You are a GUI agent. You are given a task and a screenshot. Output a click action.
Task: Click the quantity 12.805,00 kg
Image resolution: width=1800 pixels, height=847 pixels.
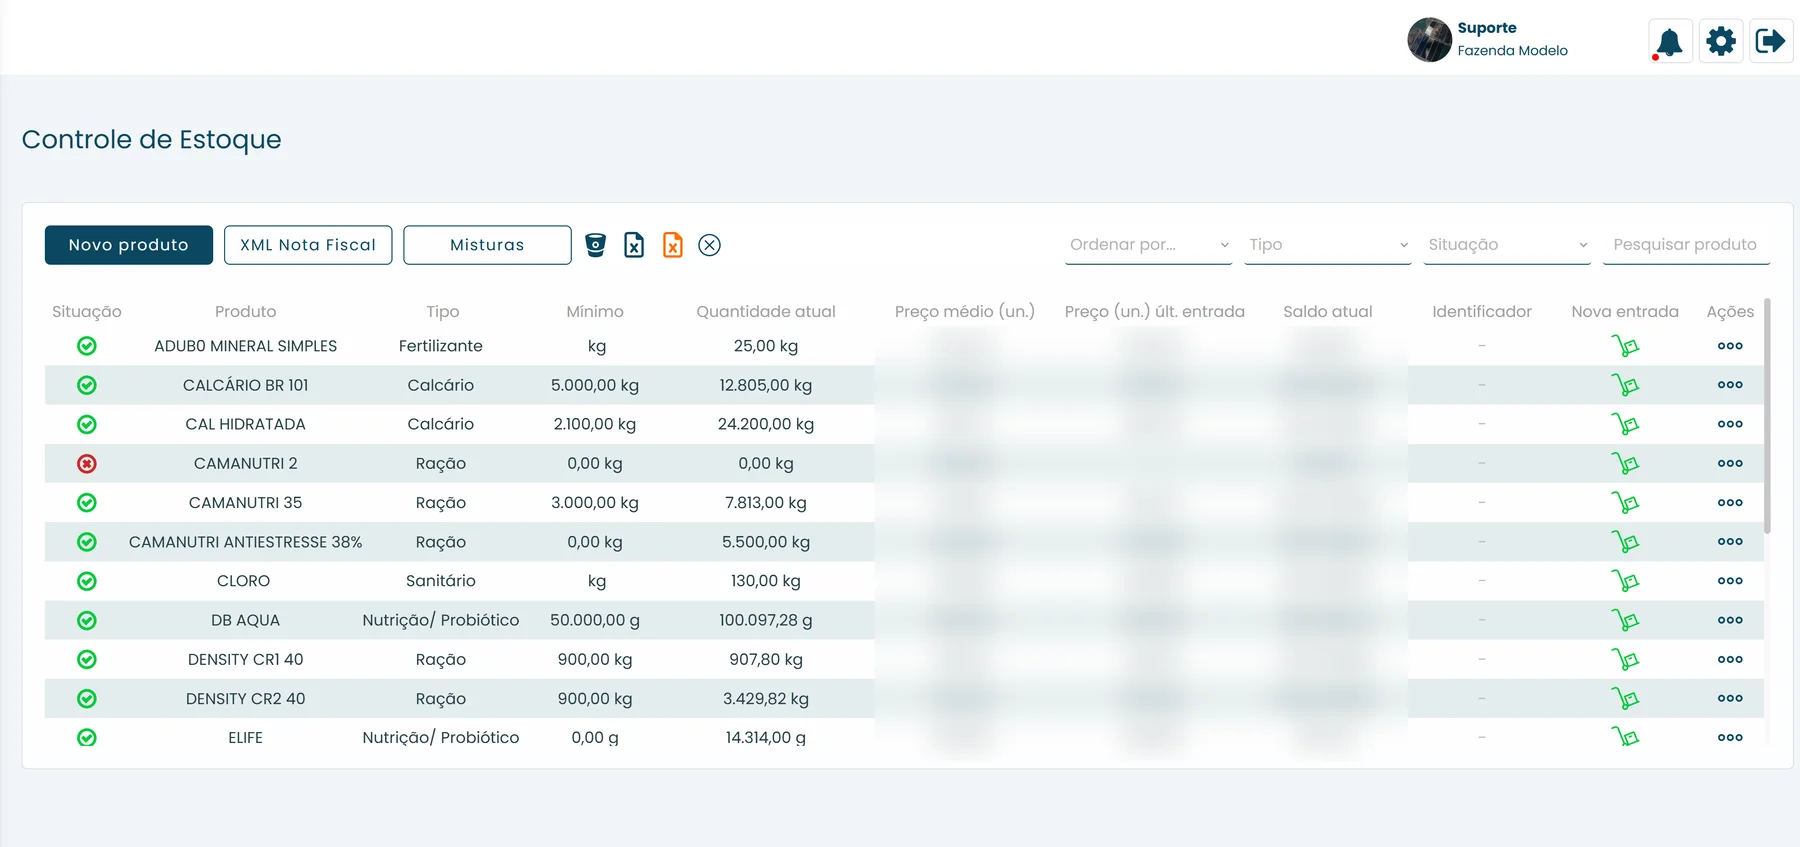pos(766,385)
